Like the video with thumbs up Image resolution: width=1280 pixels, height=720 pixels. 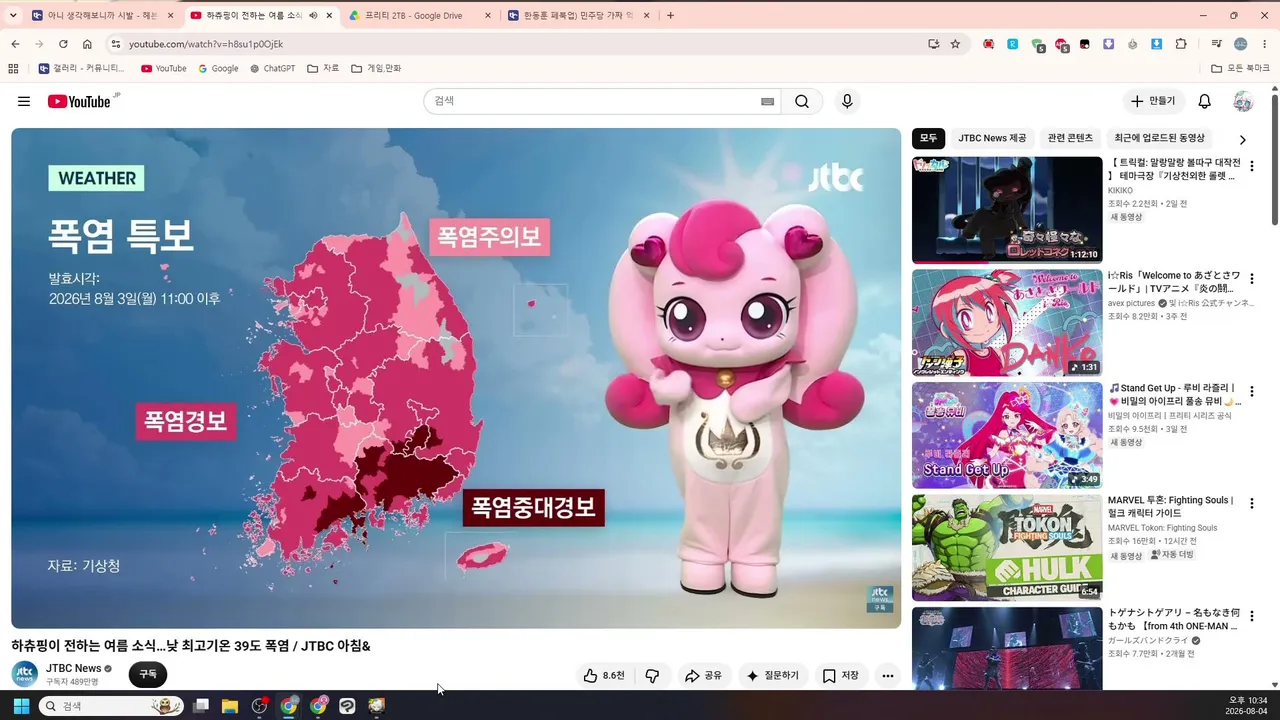(603, 676)
